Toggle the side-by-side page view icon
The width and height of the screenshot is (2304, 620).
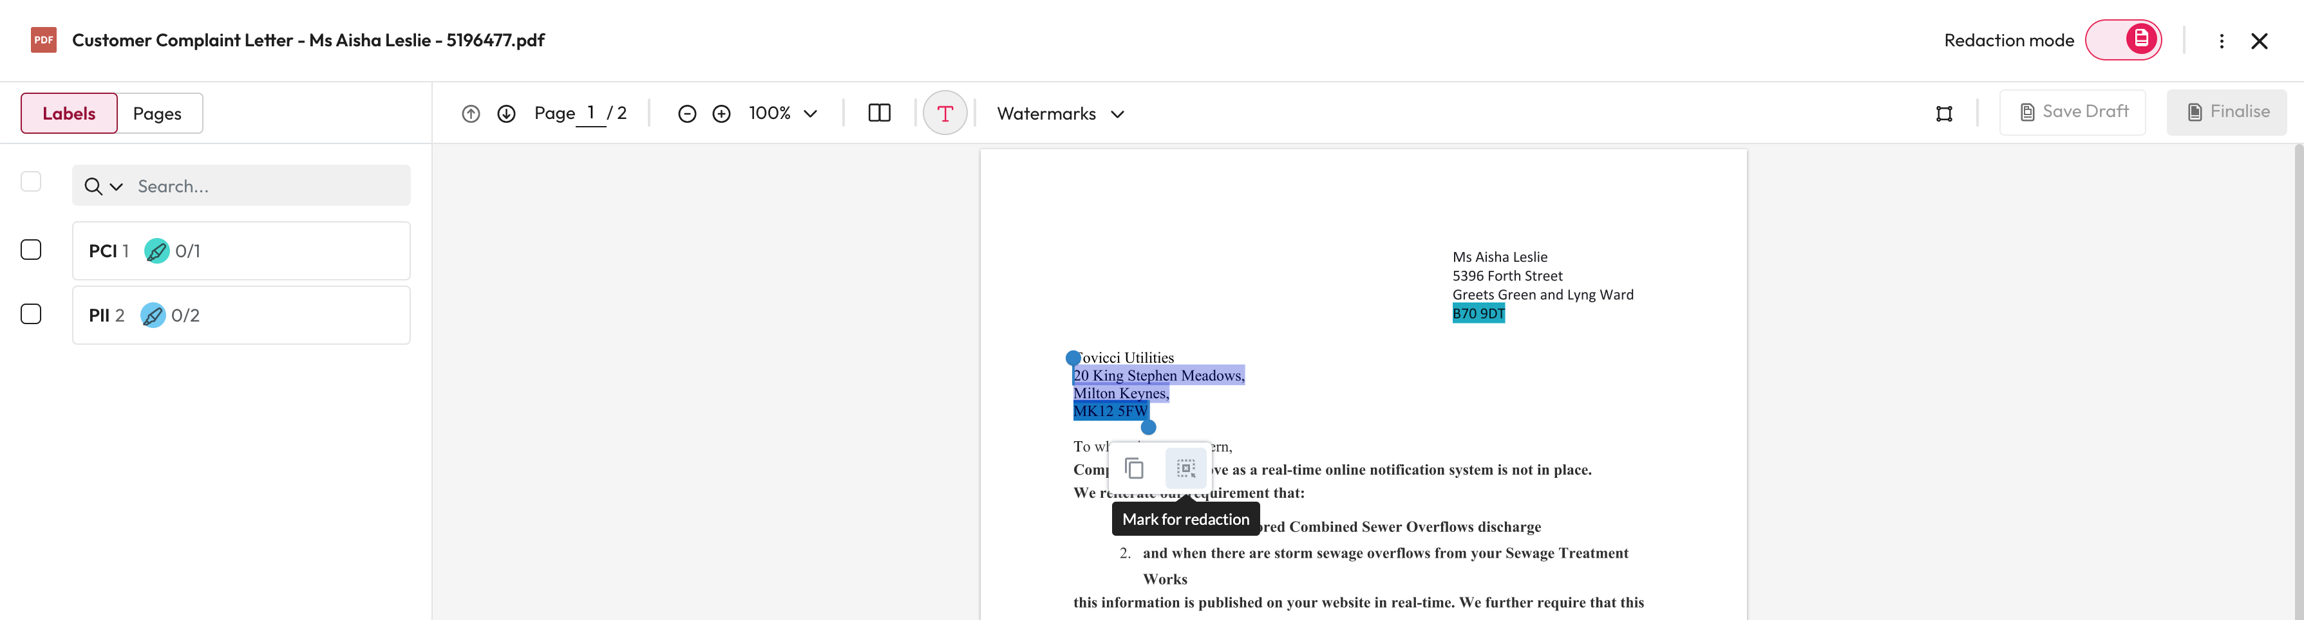point(879,113)
